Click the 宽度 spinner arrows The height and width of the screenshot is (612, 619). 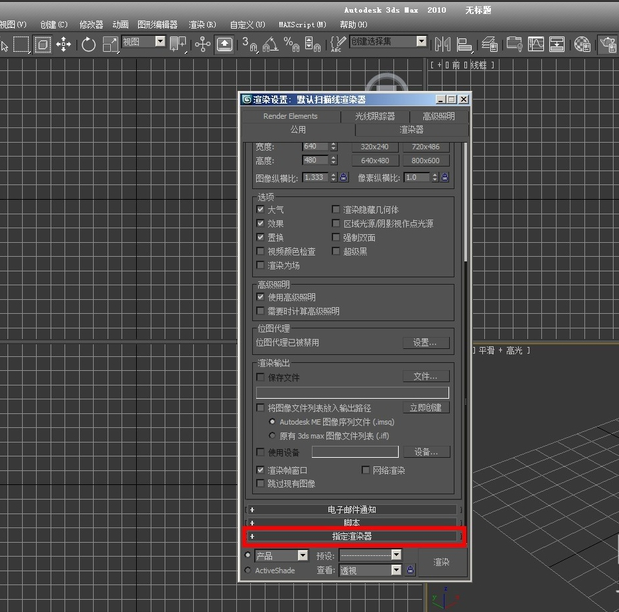click(334, 146)
